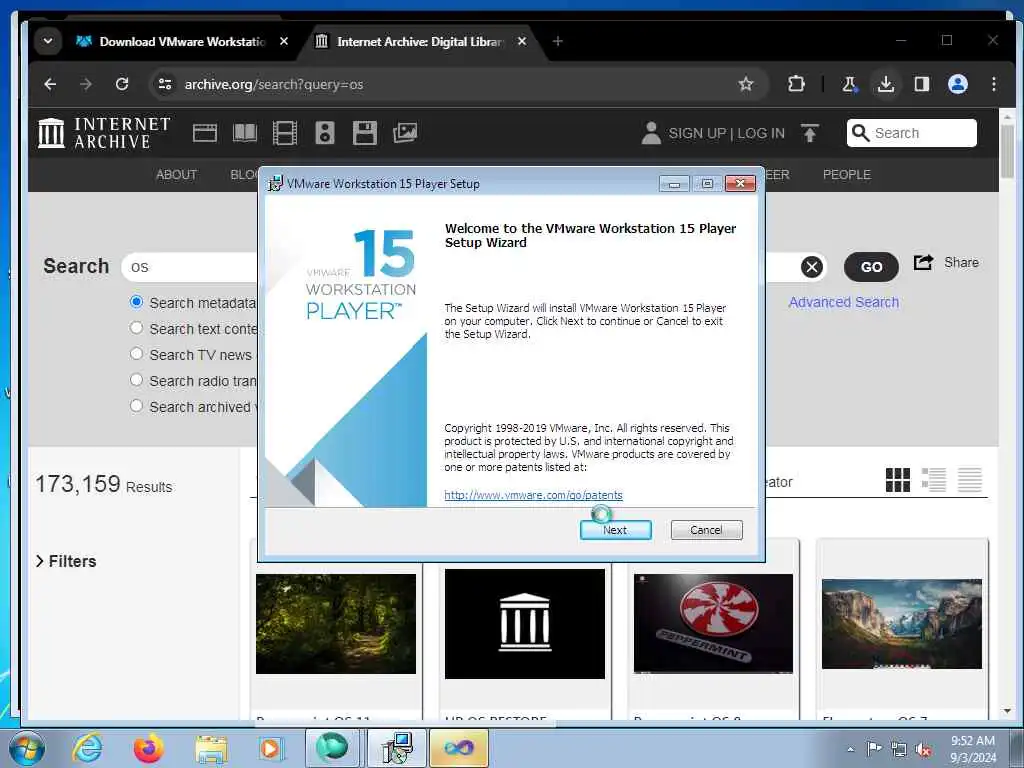Click Next in VMware Setup wizard
Viewport: 1024px width, 768px height.
[x=615, y=530]
